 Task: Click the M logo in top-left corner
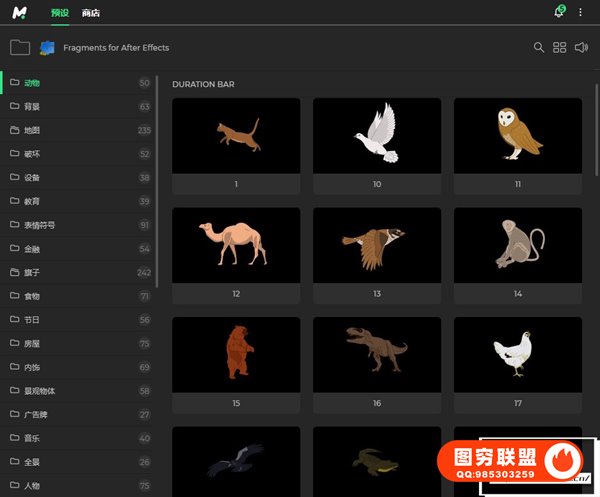click(20, 12)
